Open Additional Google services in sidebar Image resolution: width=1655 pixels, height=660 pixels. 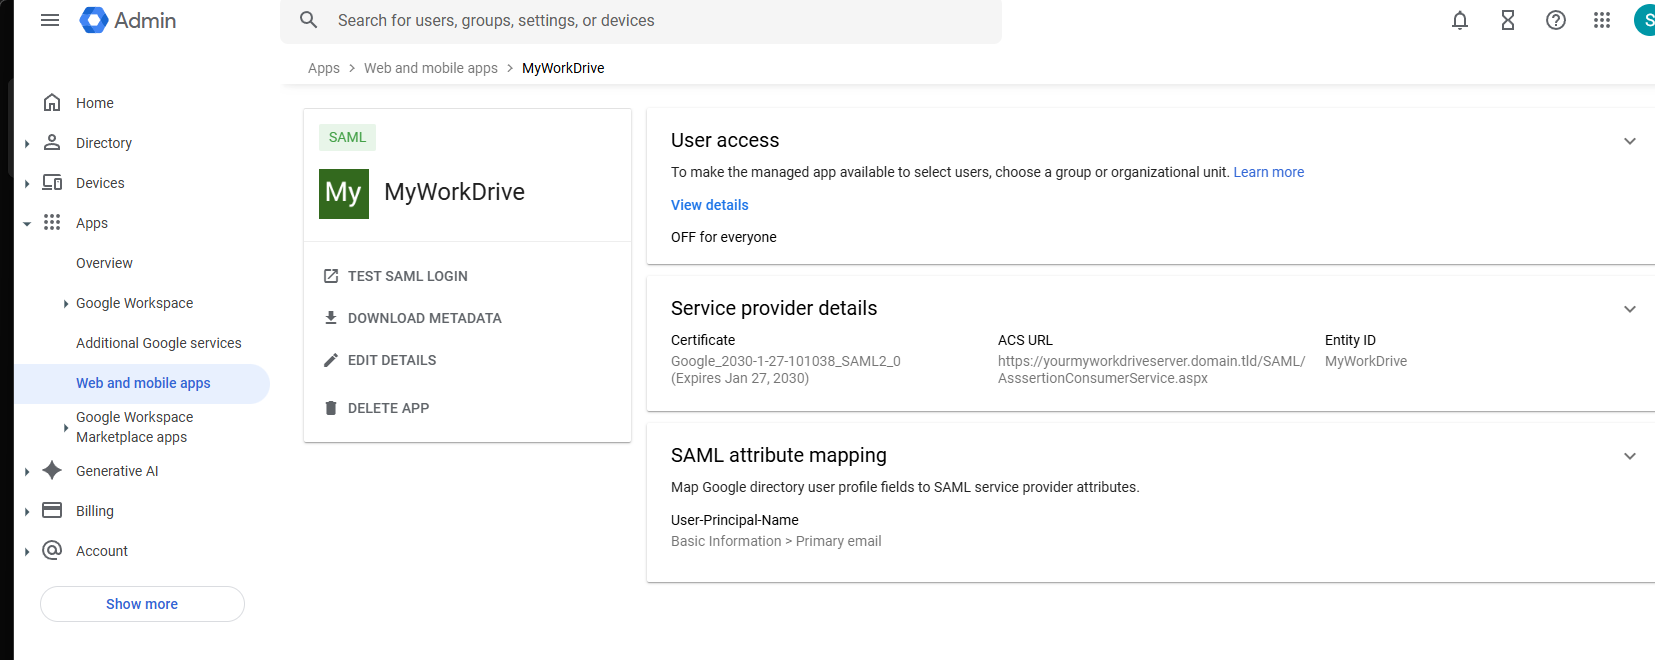point(158,343)
